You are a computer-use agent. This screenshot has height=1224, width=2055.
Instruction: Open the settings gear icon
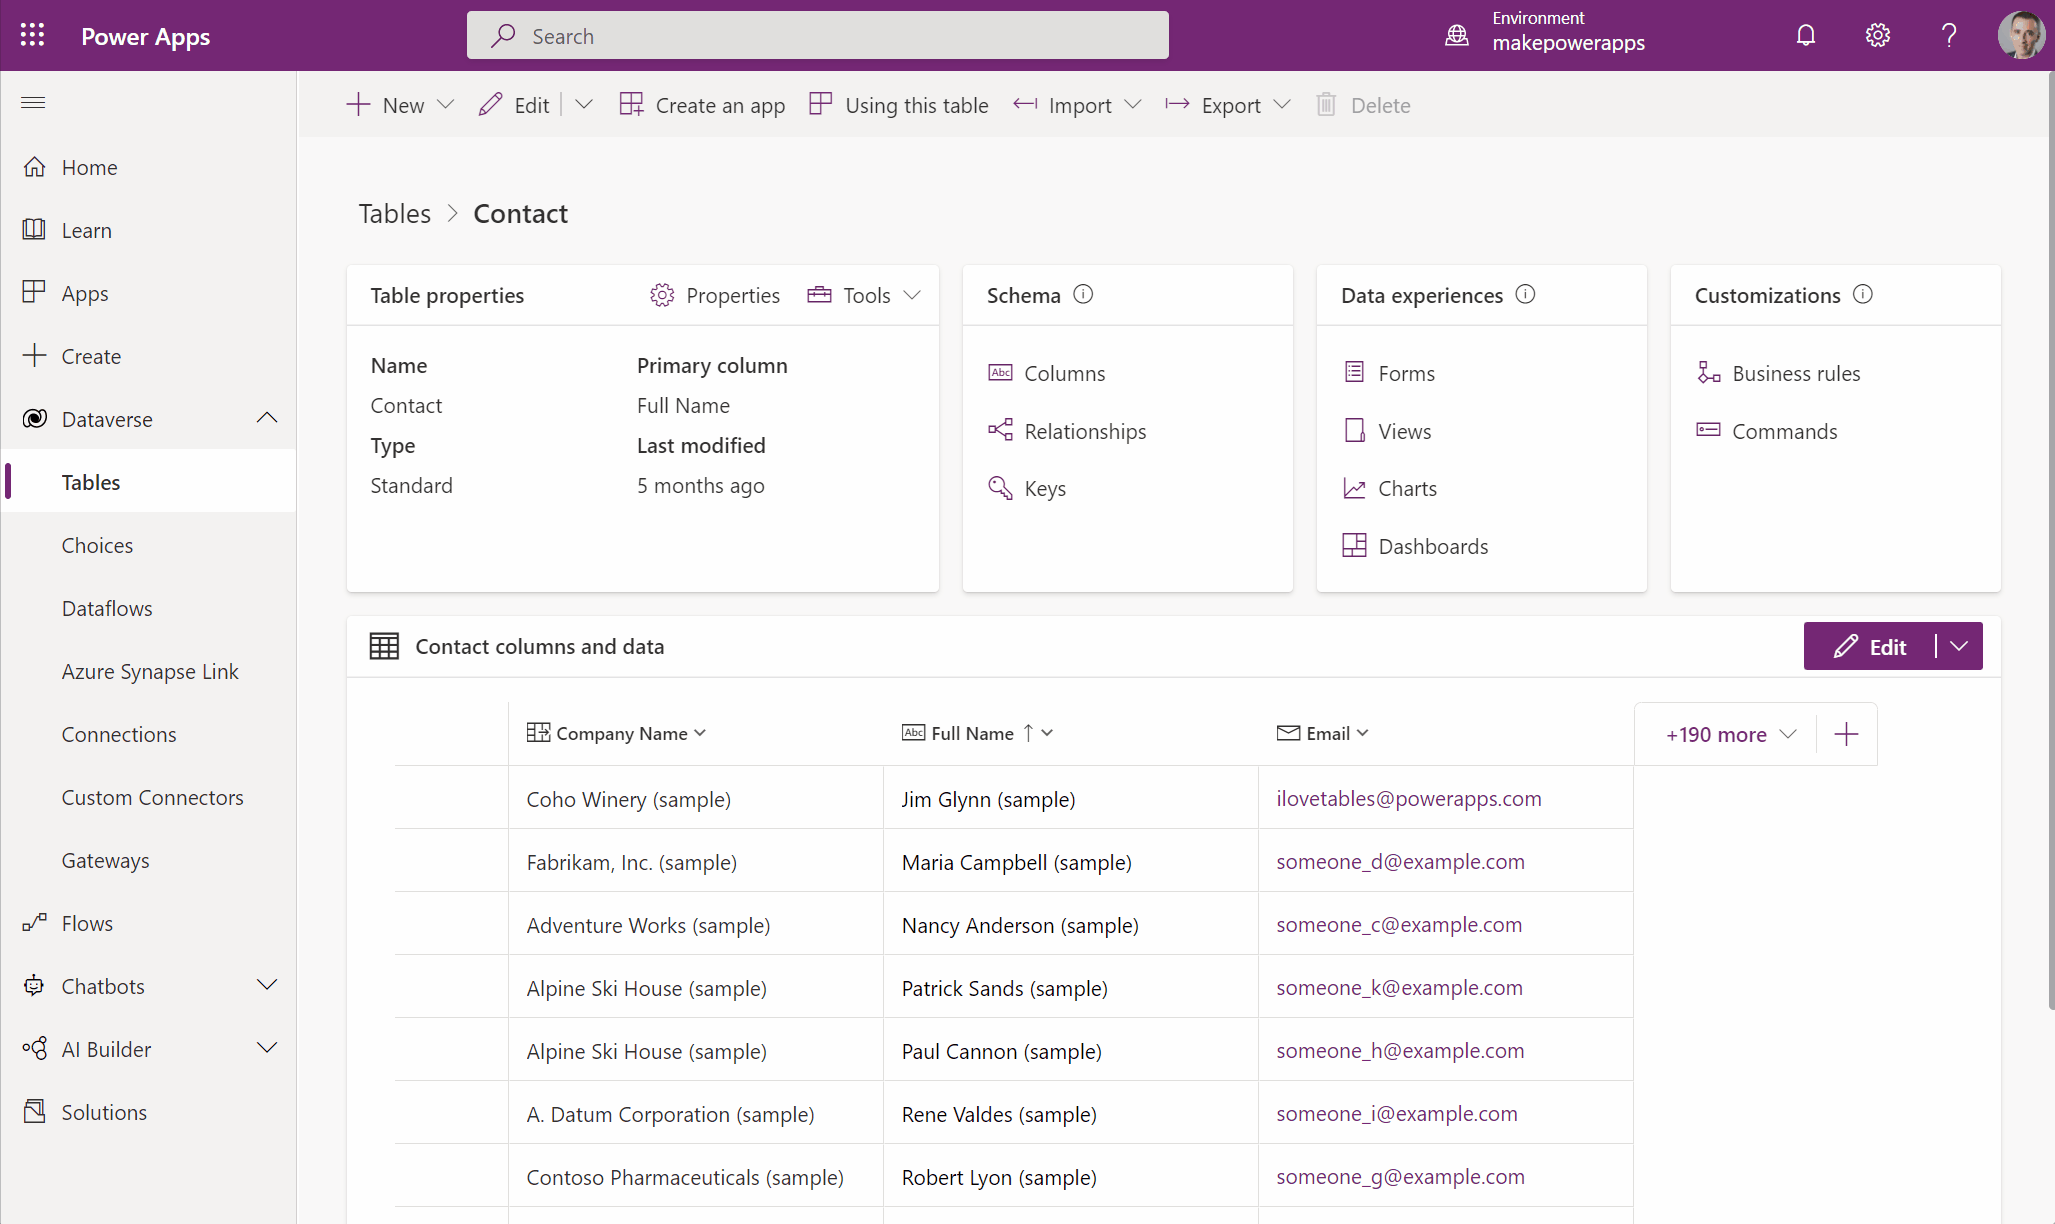pyautogui.click(x=1877, y=36)
